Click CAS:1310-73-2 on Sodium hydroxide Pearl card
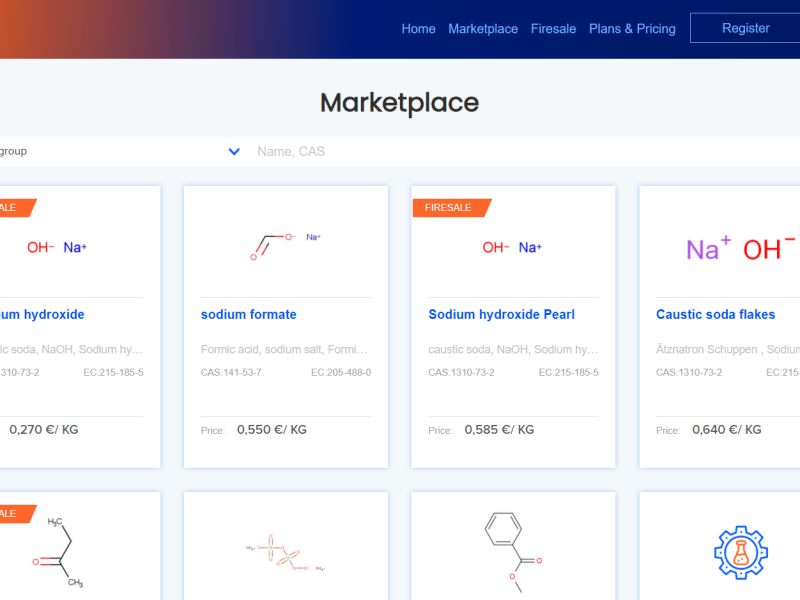Image resolution: width=800 pixels, height=600 pixels. pyautogui.click(x=461, y=372)
